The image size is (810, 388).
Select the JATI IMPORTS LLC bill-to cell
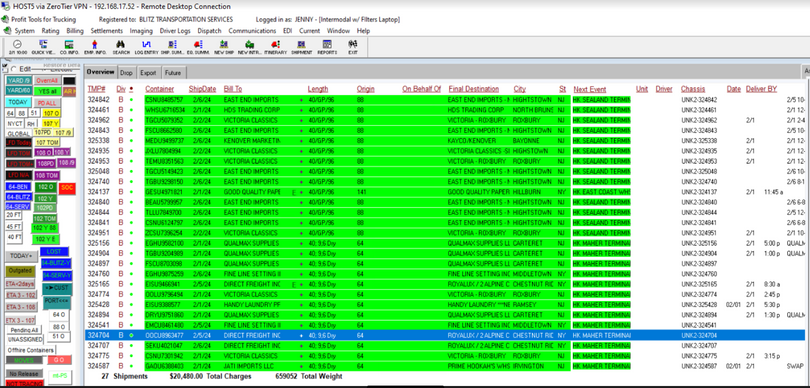pos(252,366)
